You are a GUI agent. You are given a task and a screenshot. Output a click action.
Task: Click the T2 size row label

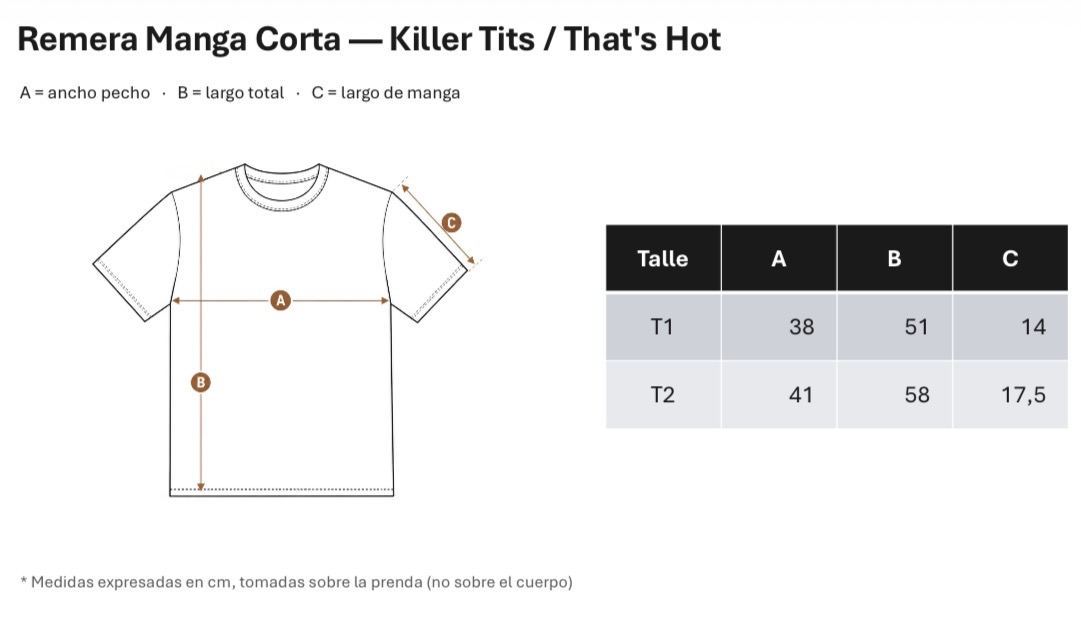[663, 395]
